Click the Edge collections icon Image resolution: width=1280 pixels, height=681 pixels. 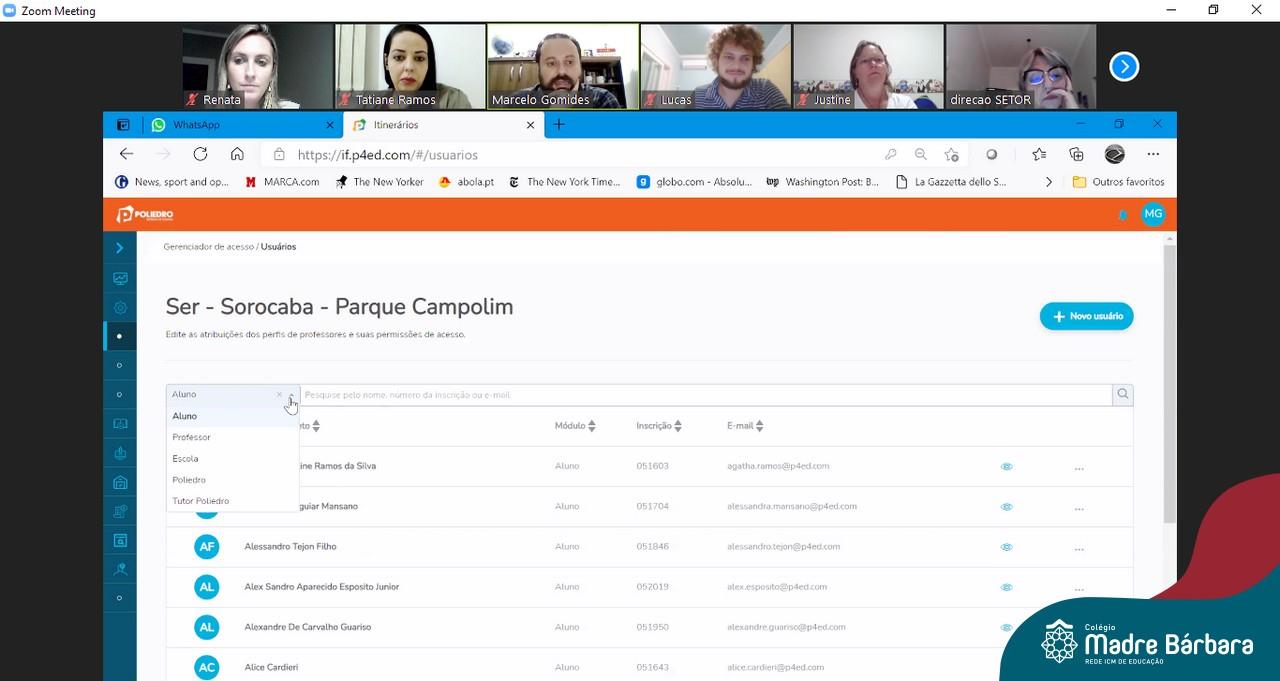tap(1076, 154)
